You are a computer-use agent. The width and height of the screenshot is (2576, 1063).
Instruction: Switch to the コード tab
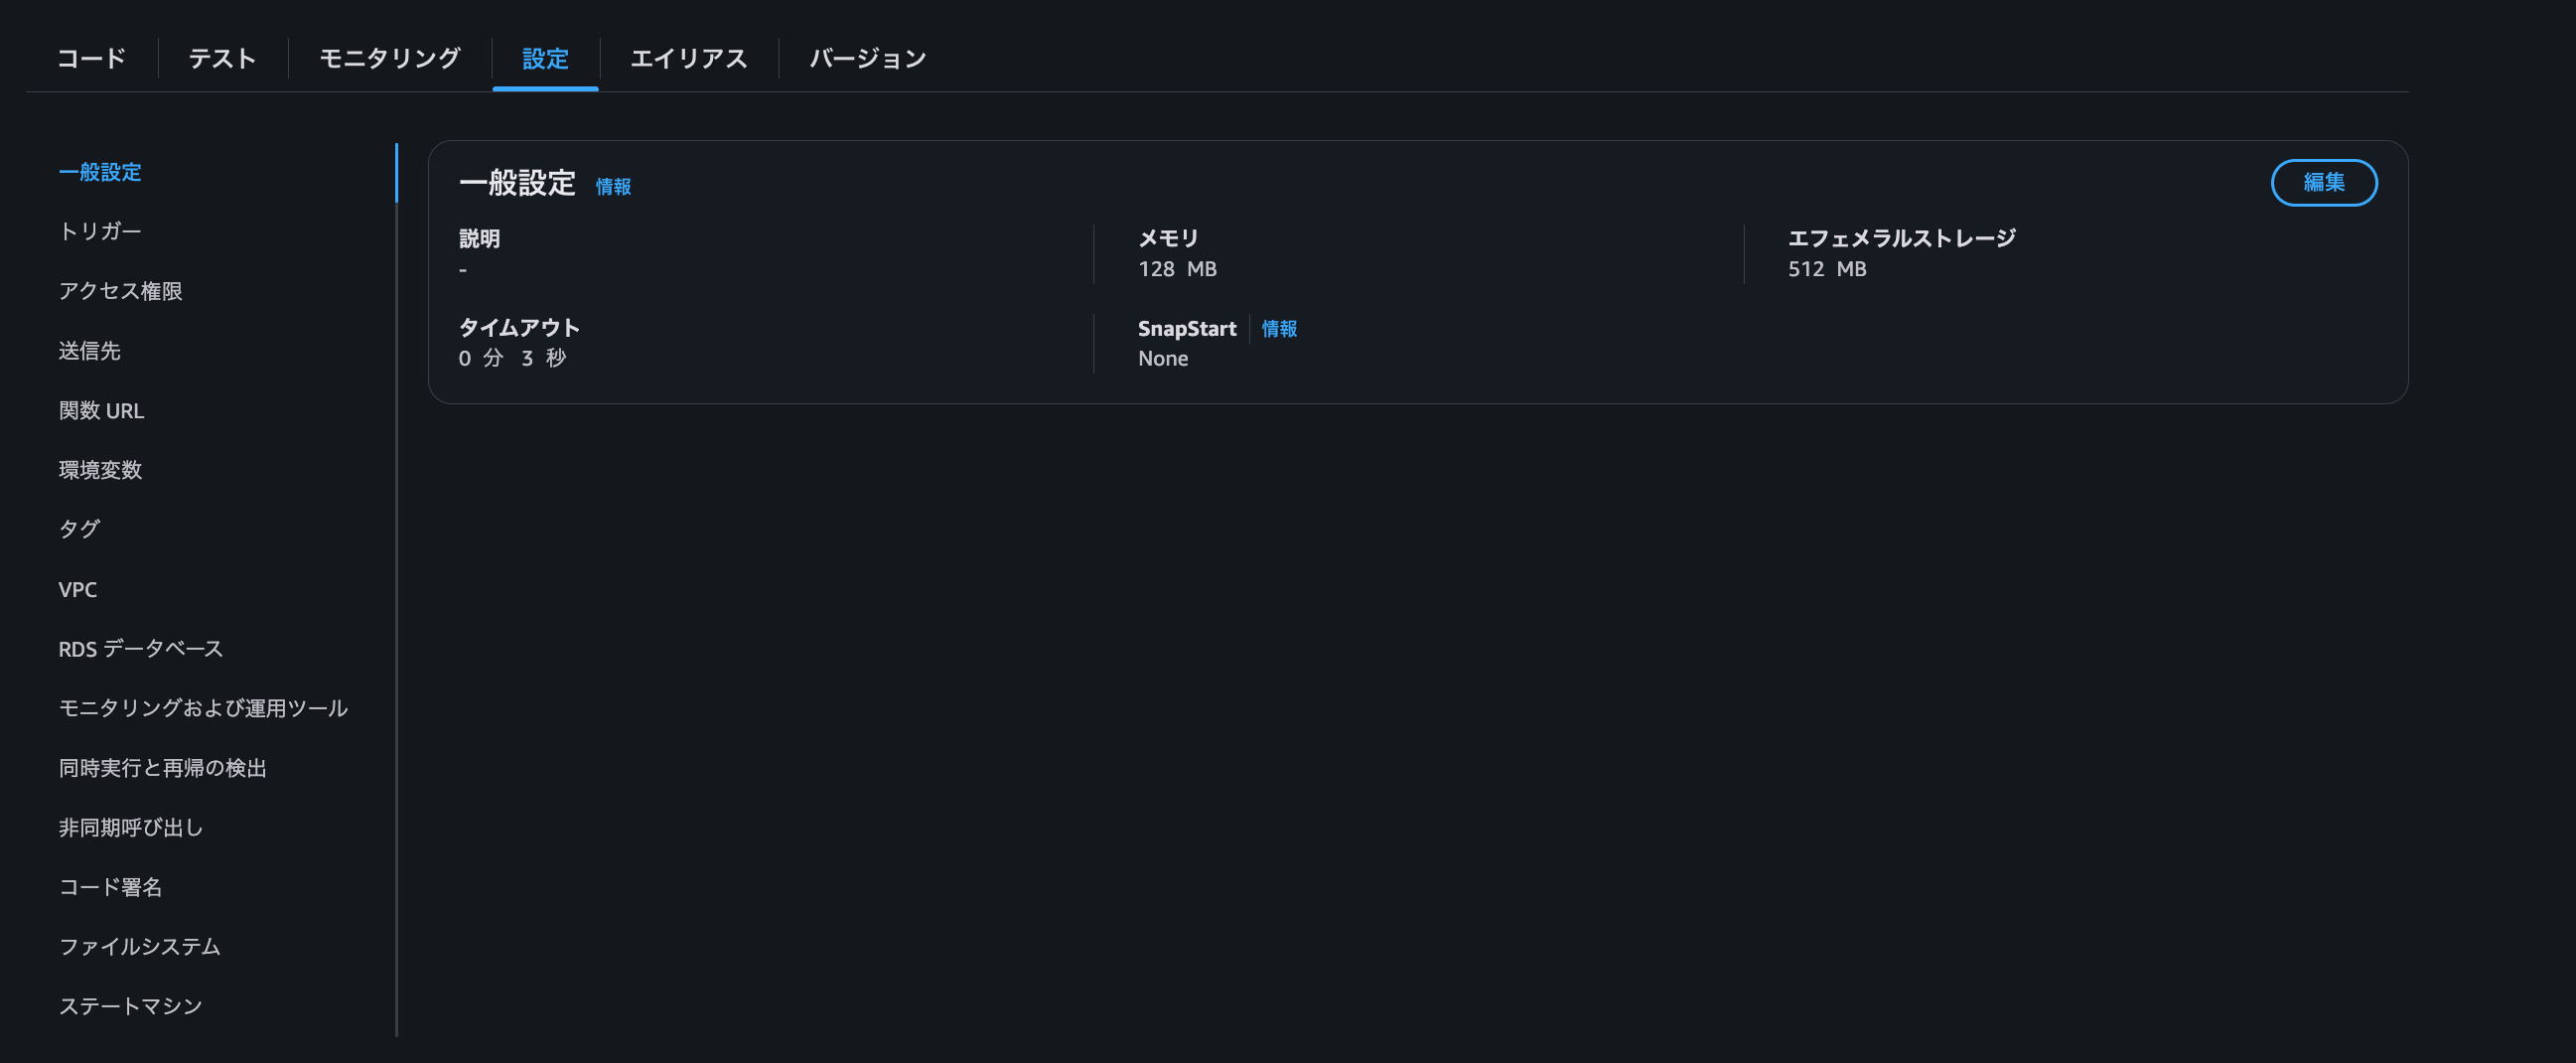[x=91, y=58]
